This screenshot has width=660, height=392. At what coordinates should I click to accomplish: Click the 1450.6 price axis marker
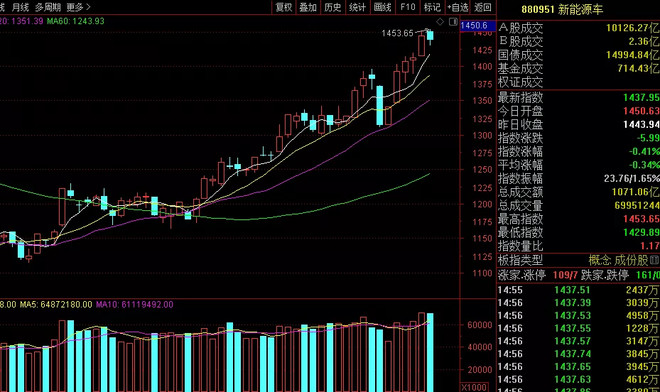coord(474,26)
